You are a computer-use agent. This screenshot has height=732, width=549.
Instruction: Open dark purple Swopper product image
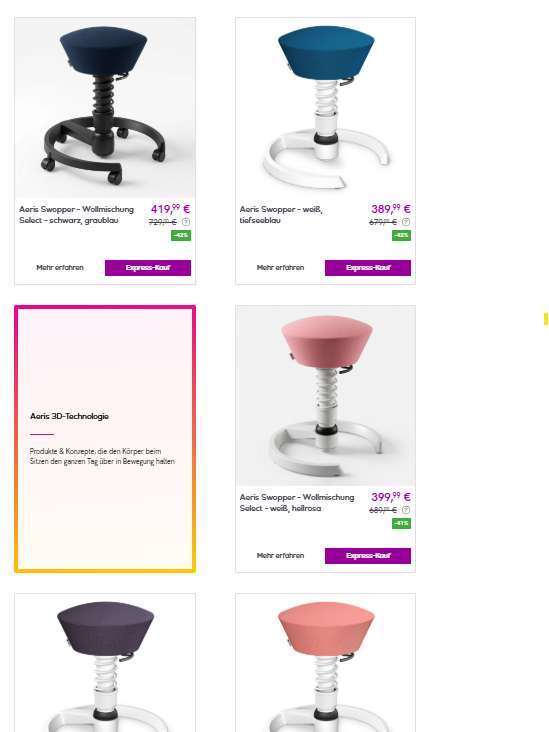[105, 663]
